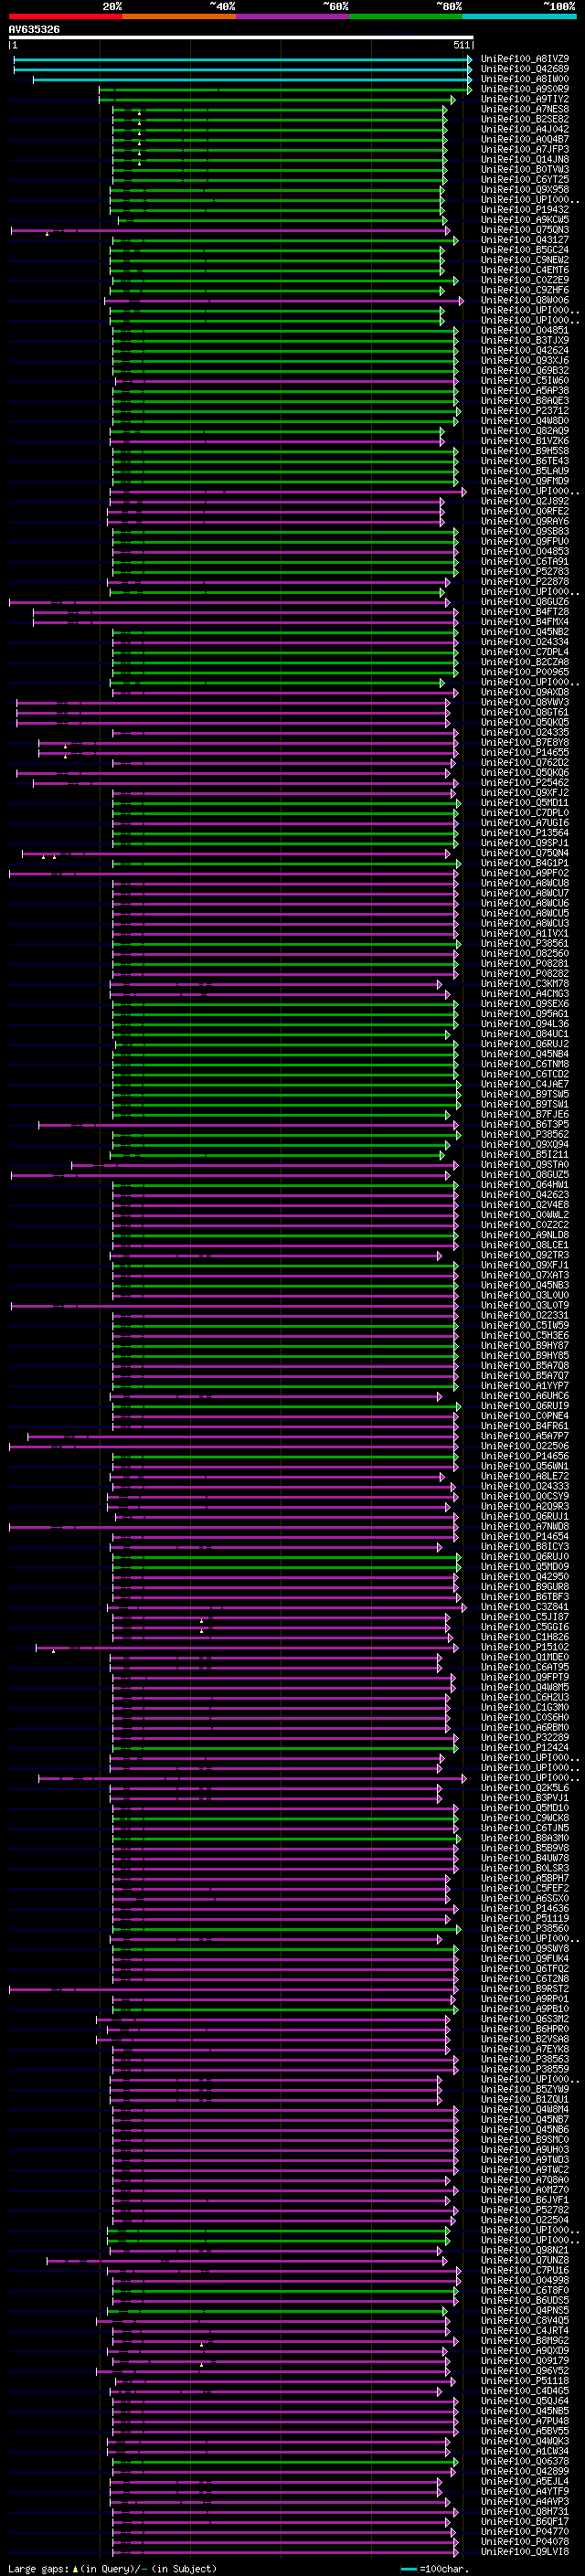Select label UniRef100_A8WCU7
The width and height of the screenshot is (585, 2576).
[x=524, y=894]
